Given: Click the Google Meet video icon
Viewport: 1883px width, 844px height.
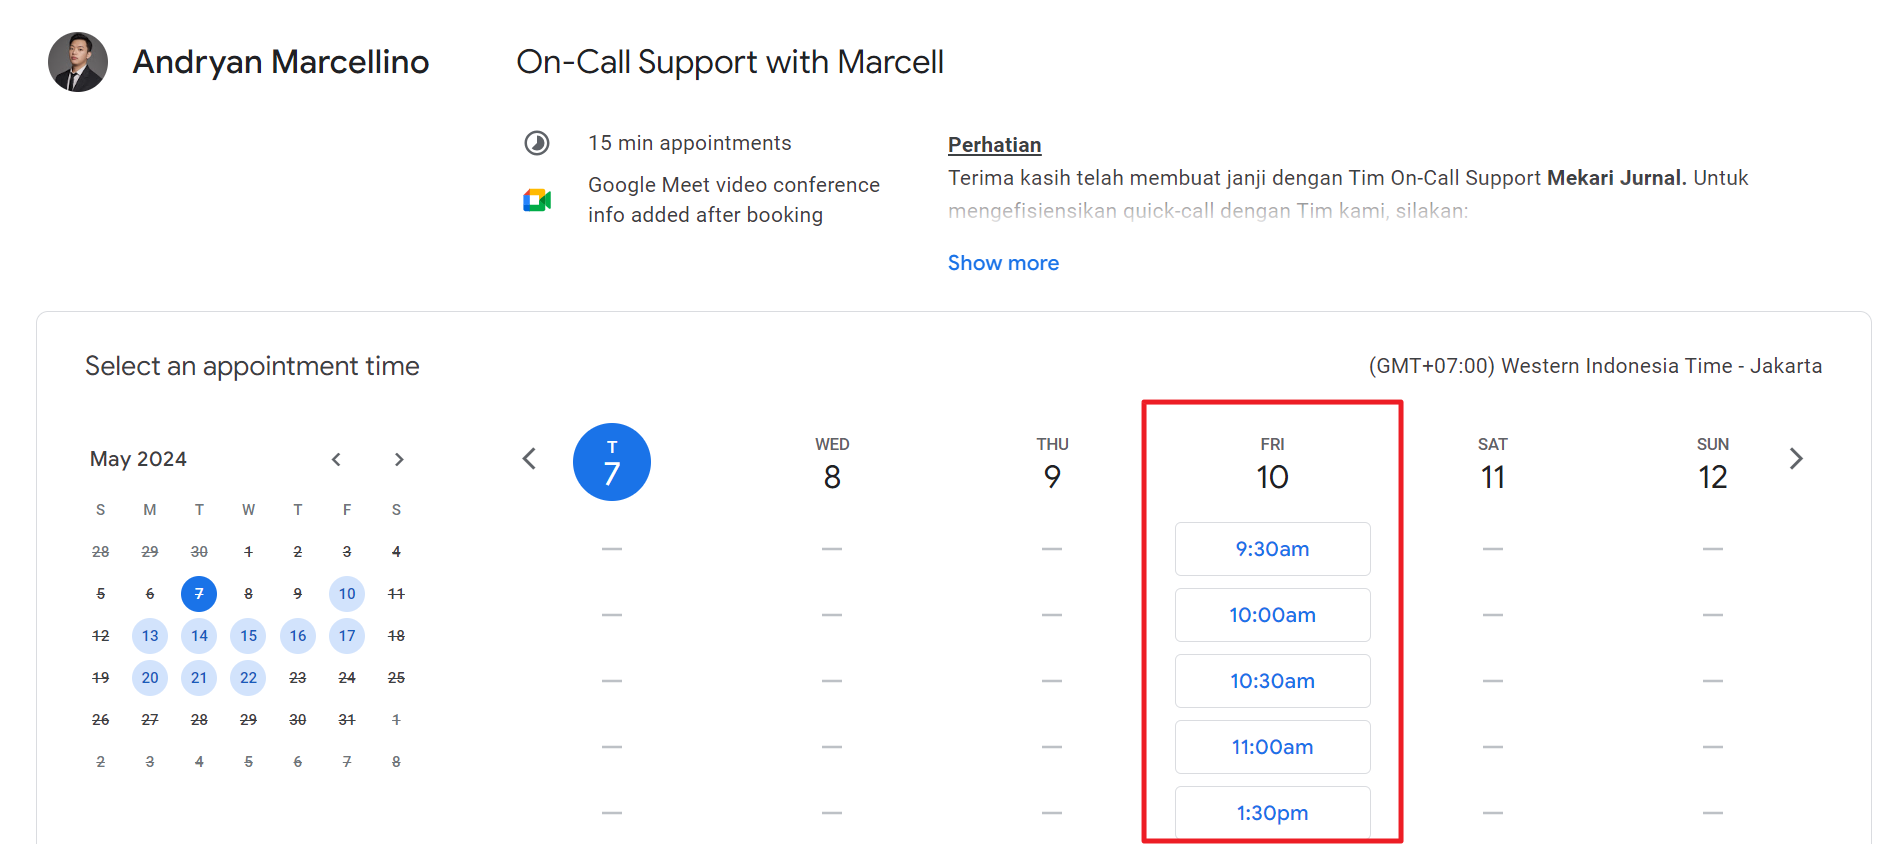Looking at the screenshot, I should pyautogui.click(x=537, y=200).
